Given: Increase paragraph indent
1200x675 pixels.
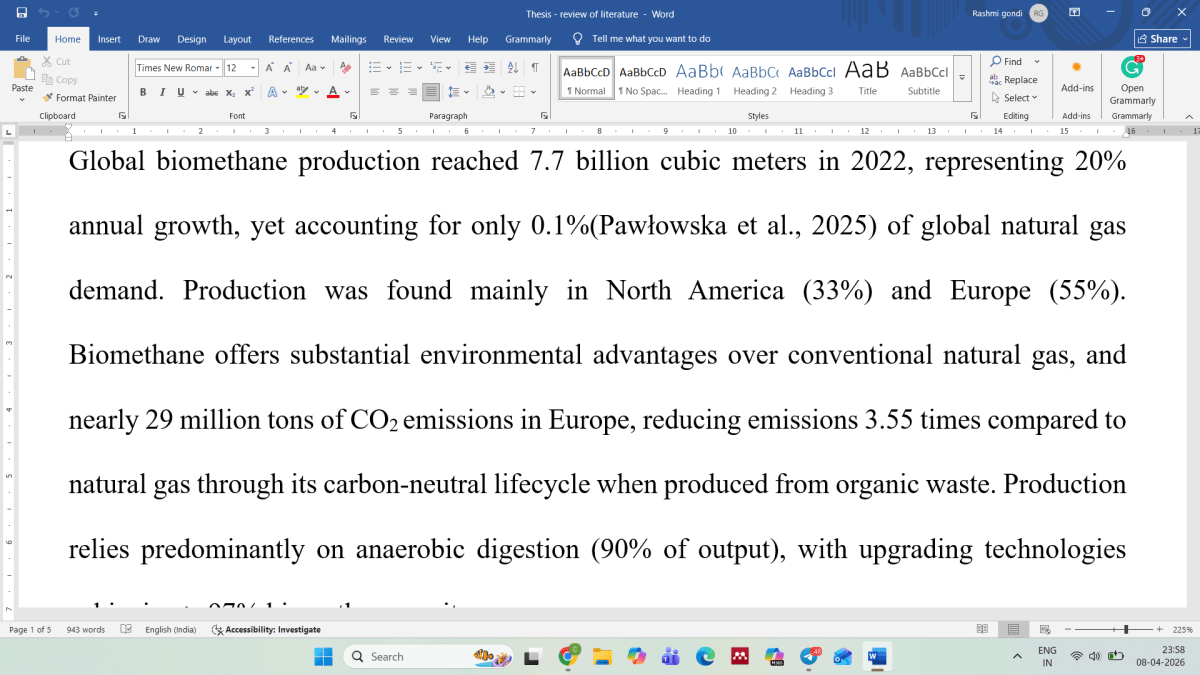Looking at the screenshot, I should coord(490,67).
